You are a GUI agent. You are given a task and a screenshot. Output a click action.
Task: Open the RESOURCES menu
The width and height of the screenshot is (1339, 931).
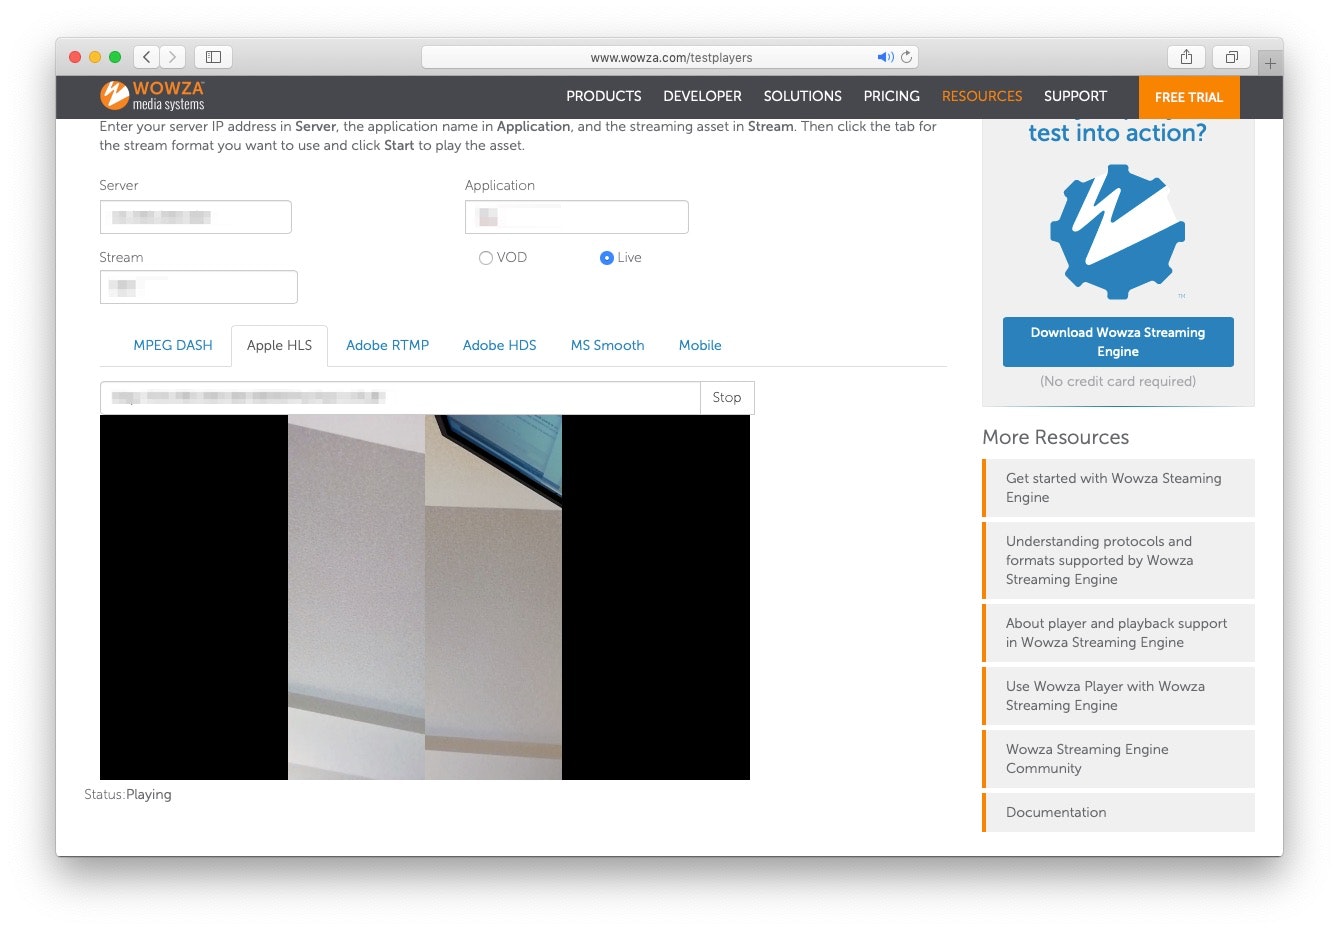pos(982,96)
